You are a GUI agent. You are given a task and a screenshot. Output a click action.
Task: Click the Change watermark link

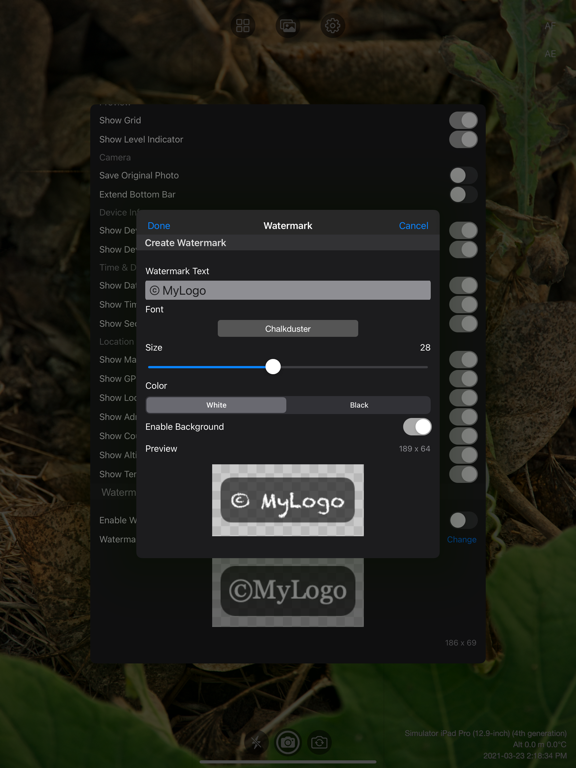pos(461,540)
